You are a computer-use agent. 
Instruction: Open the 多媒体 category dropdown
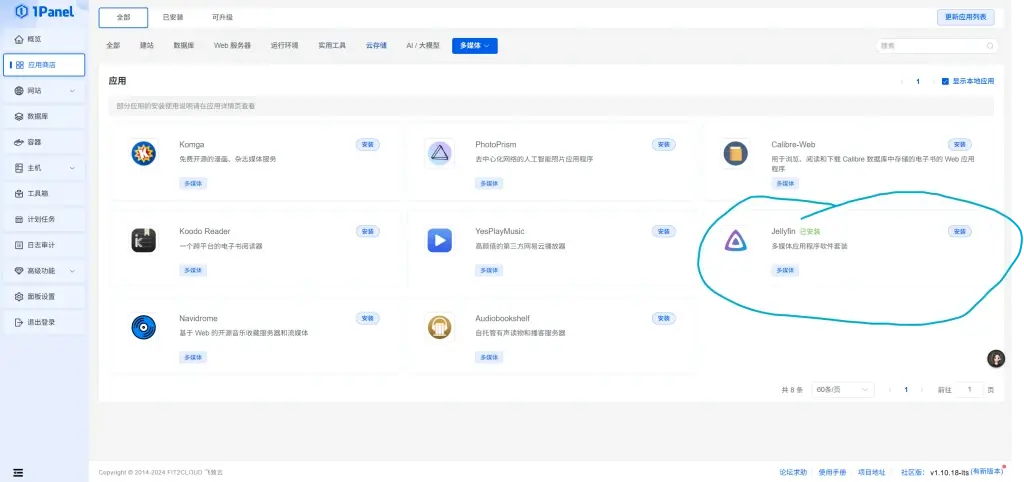tap(474, 45)
